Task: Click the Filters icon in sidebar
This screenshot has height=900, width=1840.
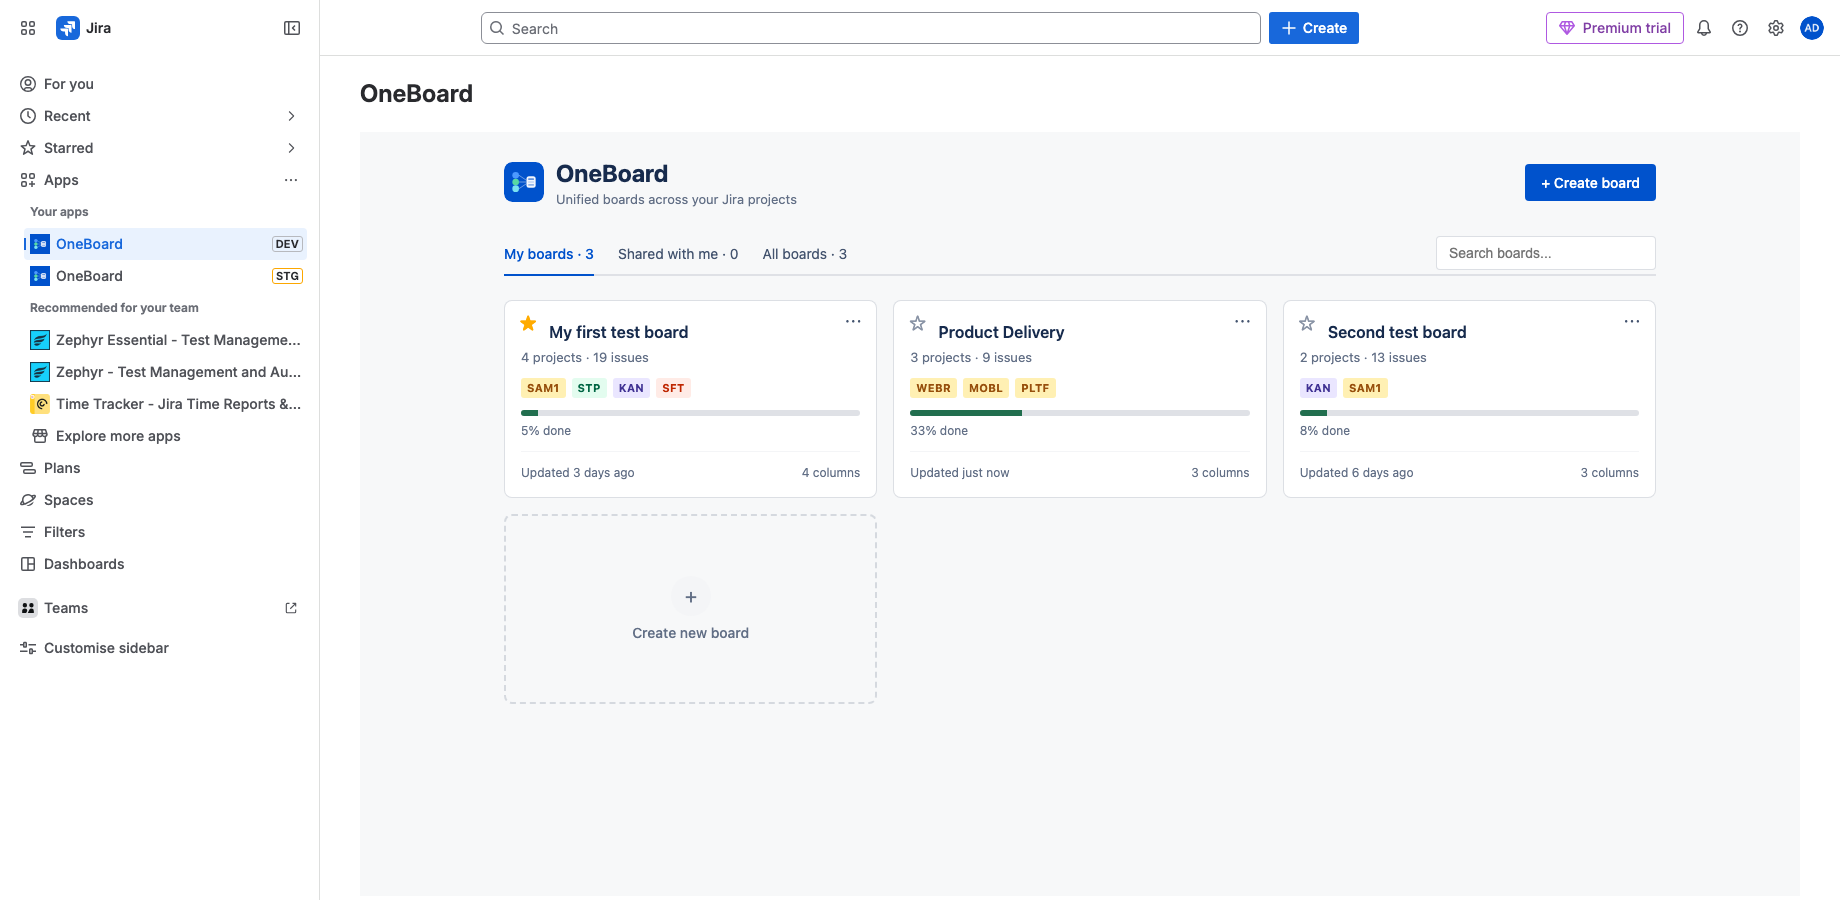Action: (x=28, y=532)
